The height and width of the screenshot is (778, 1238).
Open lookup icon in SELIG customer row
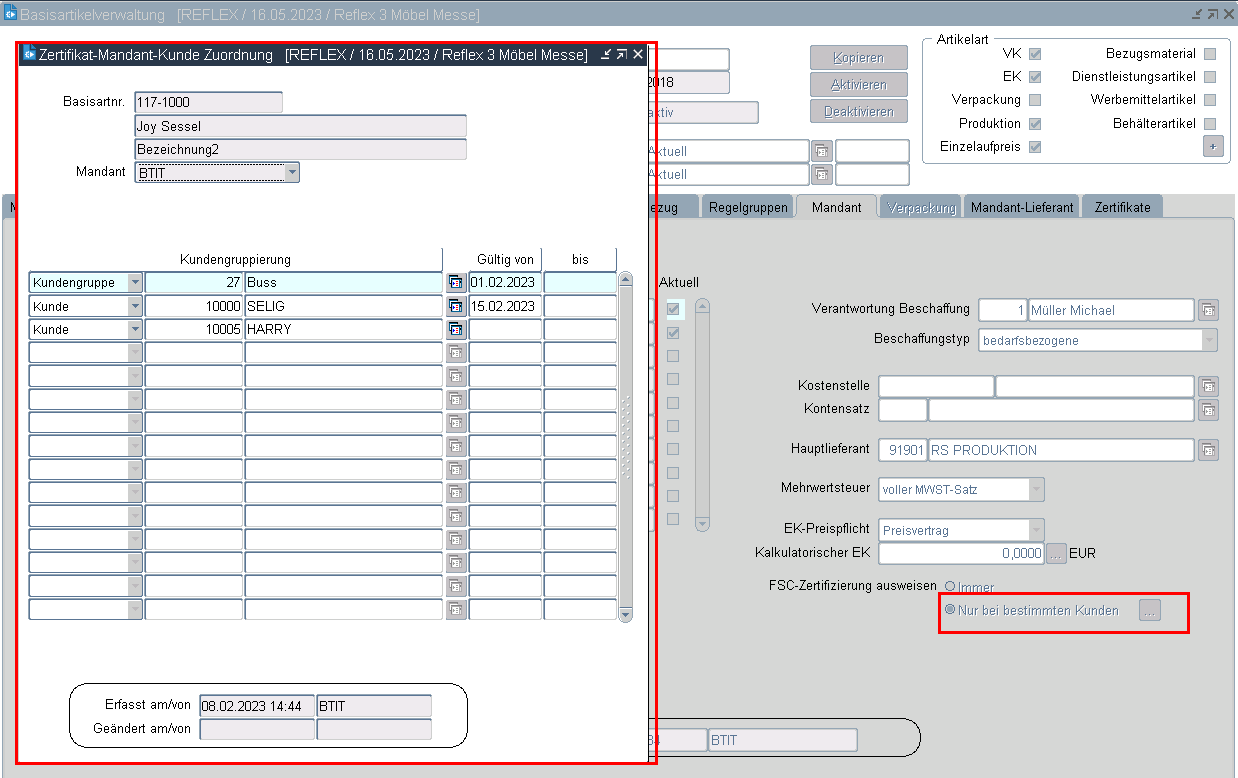pos(456,306)
